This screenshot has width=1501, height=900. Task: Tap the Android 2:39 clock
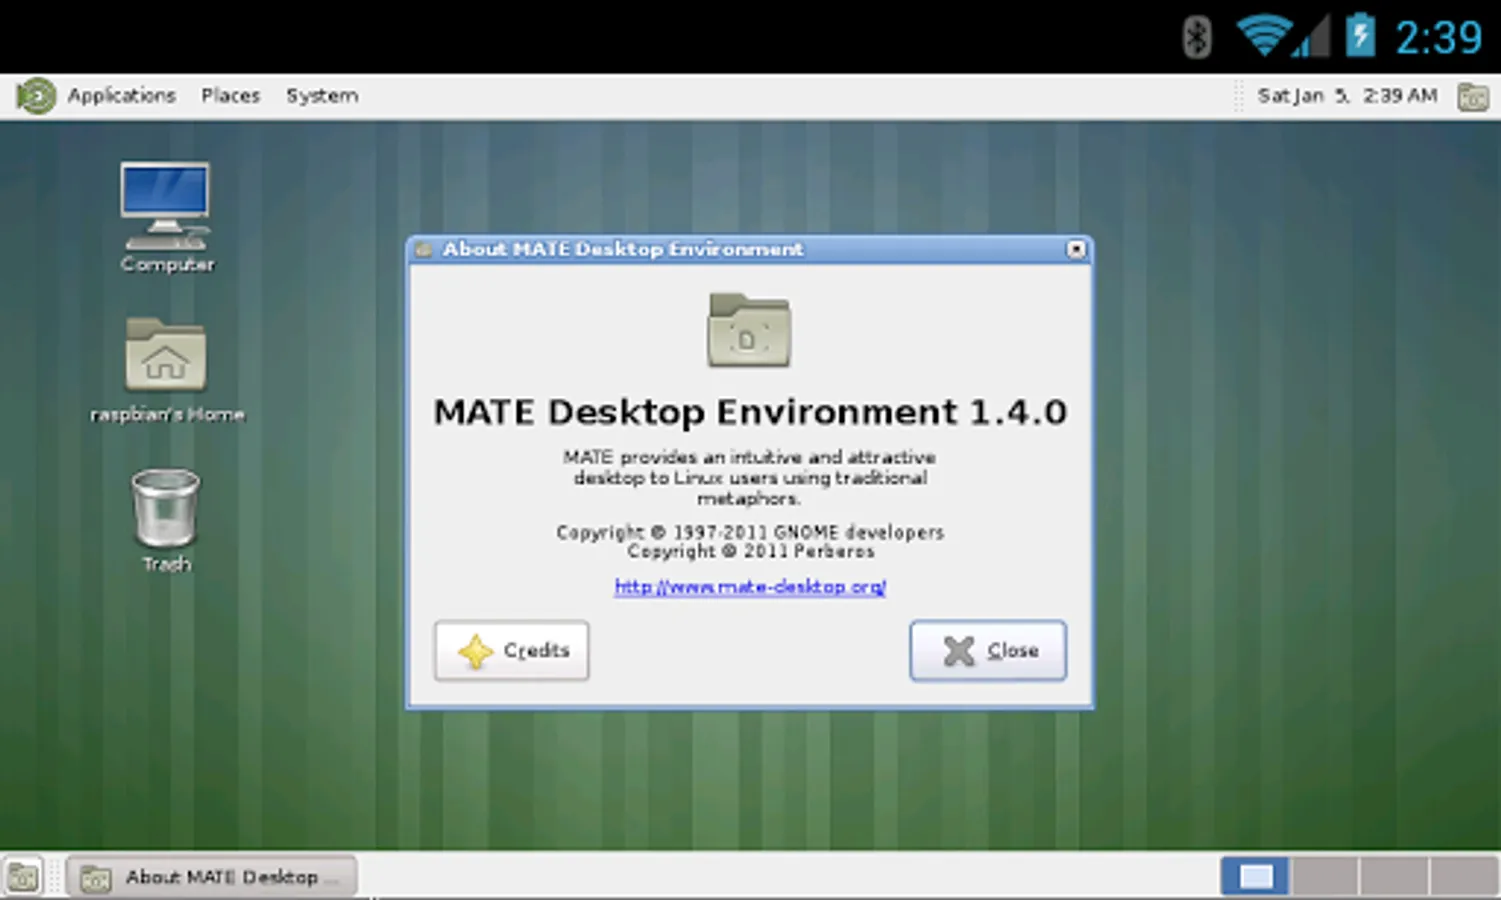coord(1438,38)
